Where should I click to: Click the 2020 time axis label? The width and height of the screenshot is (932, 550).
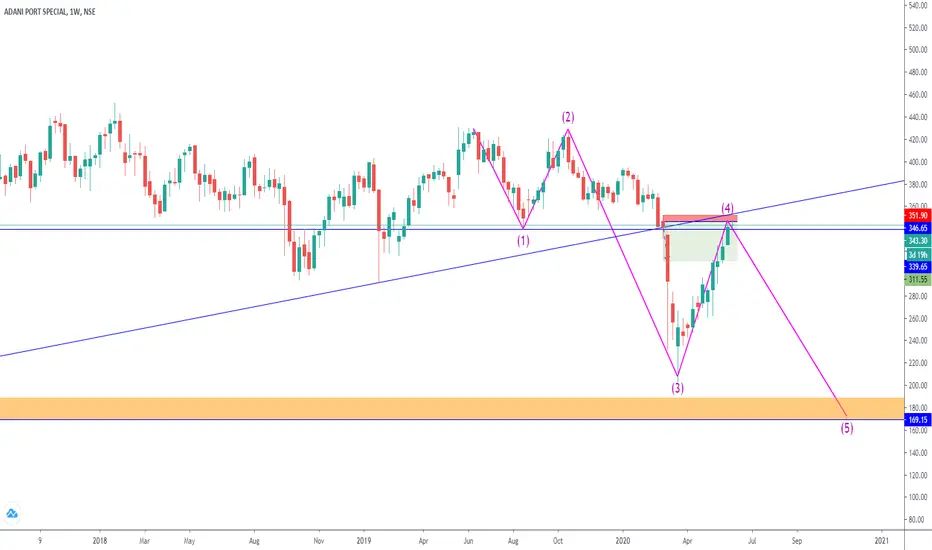(x=623, y=541)
